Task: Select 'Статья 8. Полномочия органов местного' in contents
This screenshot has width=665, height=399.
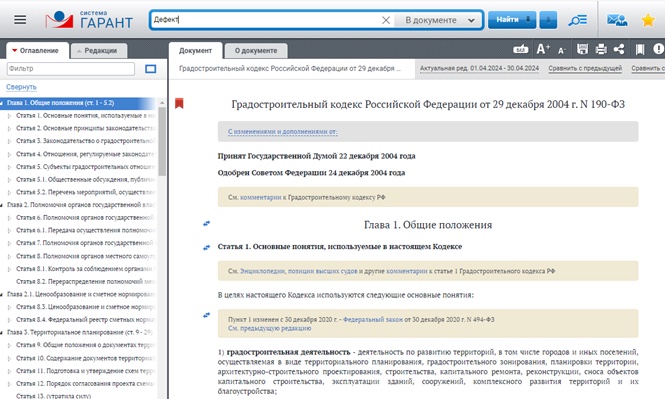Action: (85, 256)
